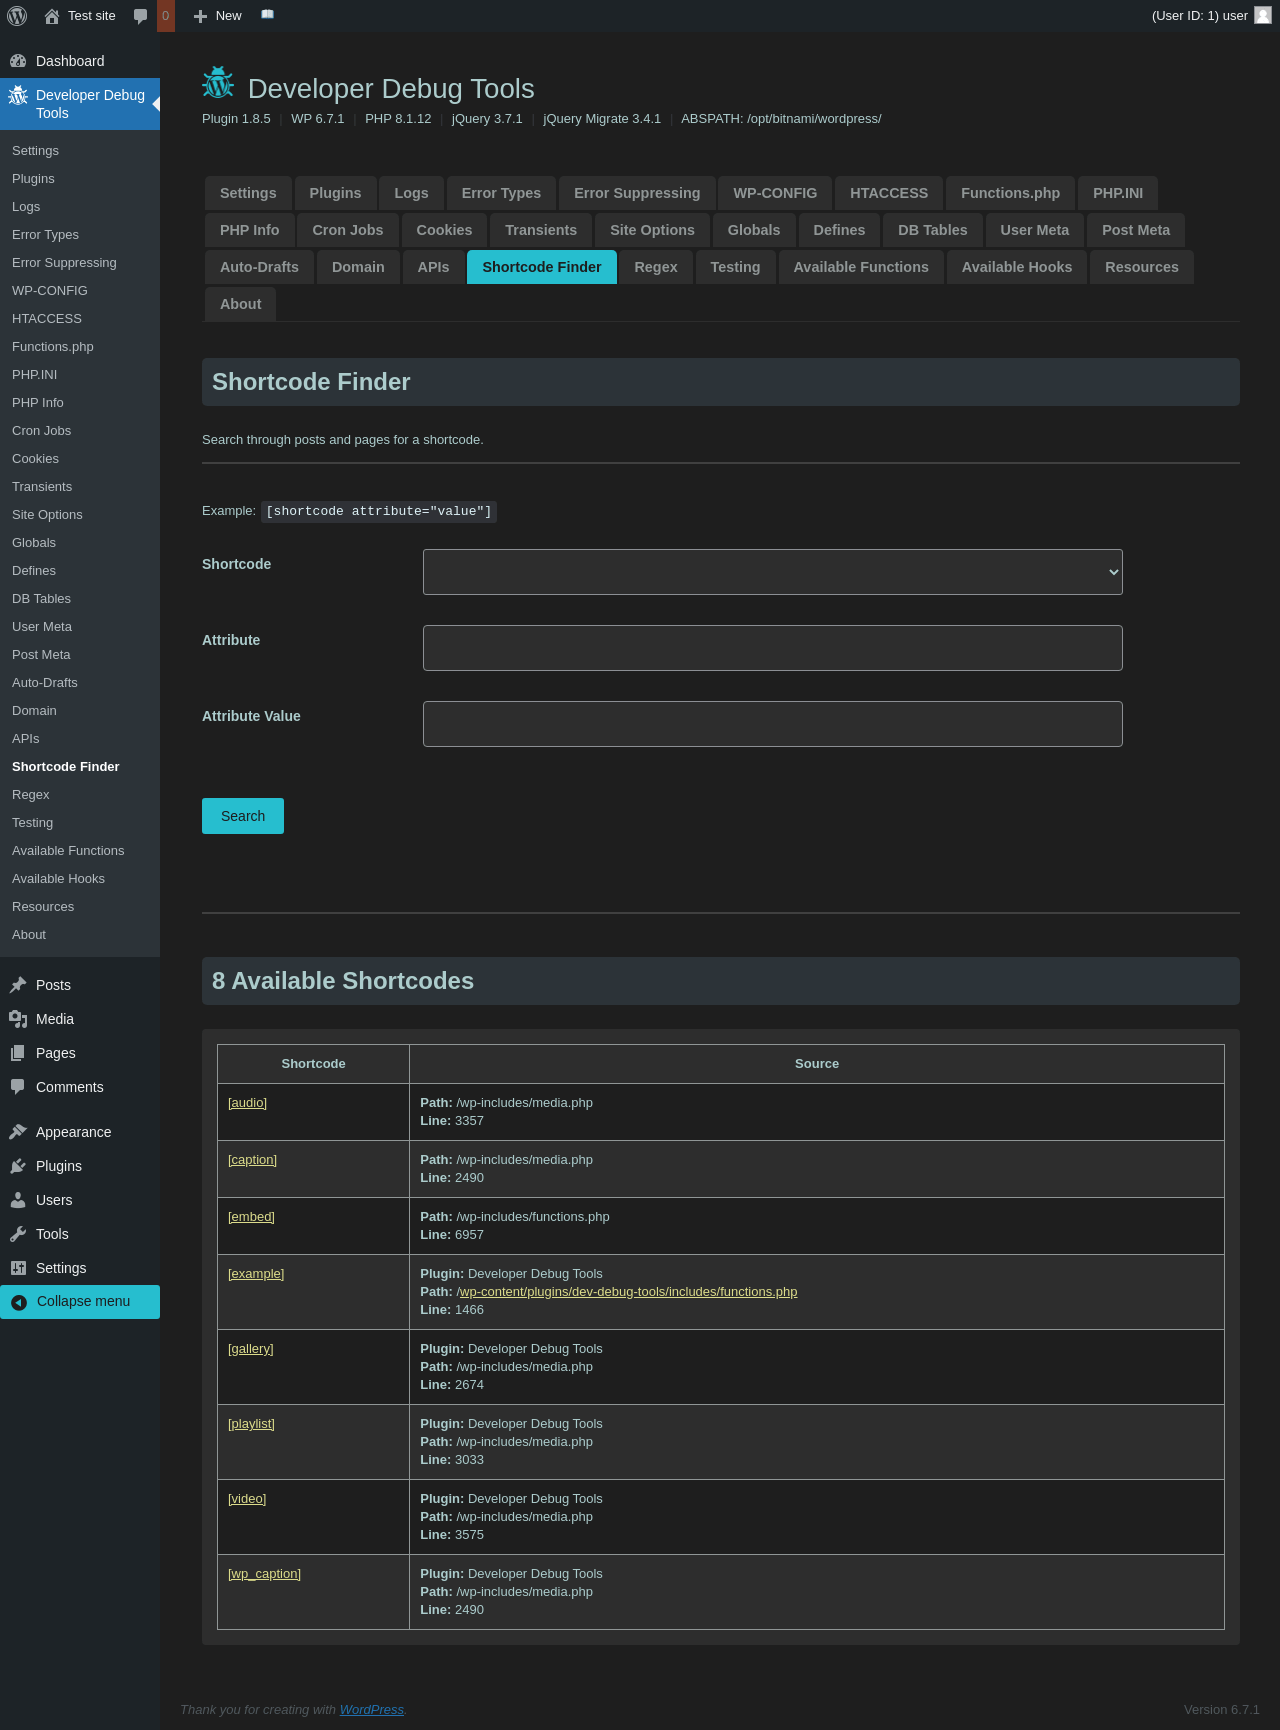Open the [gallery] shortcode link
This screenshot has width=1280, height=1730.
(x=250, y=1349)
